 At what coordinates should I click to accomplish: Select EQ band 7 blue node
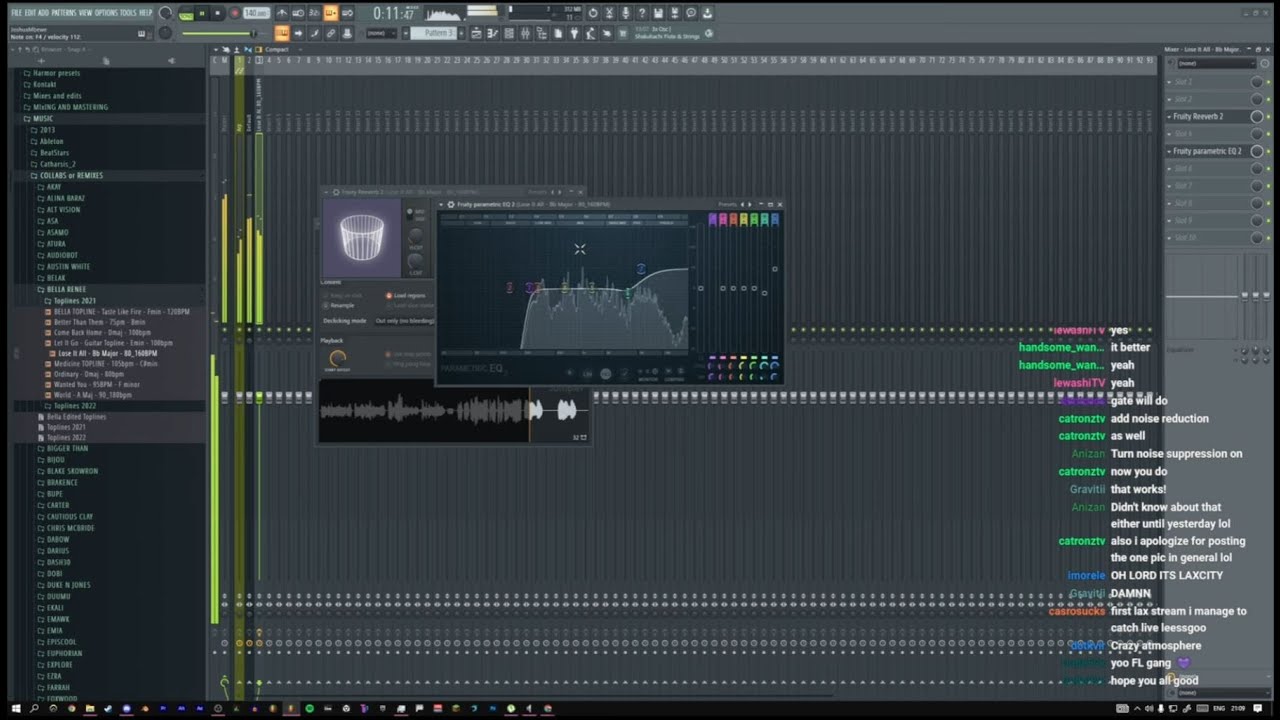[641, 268]
